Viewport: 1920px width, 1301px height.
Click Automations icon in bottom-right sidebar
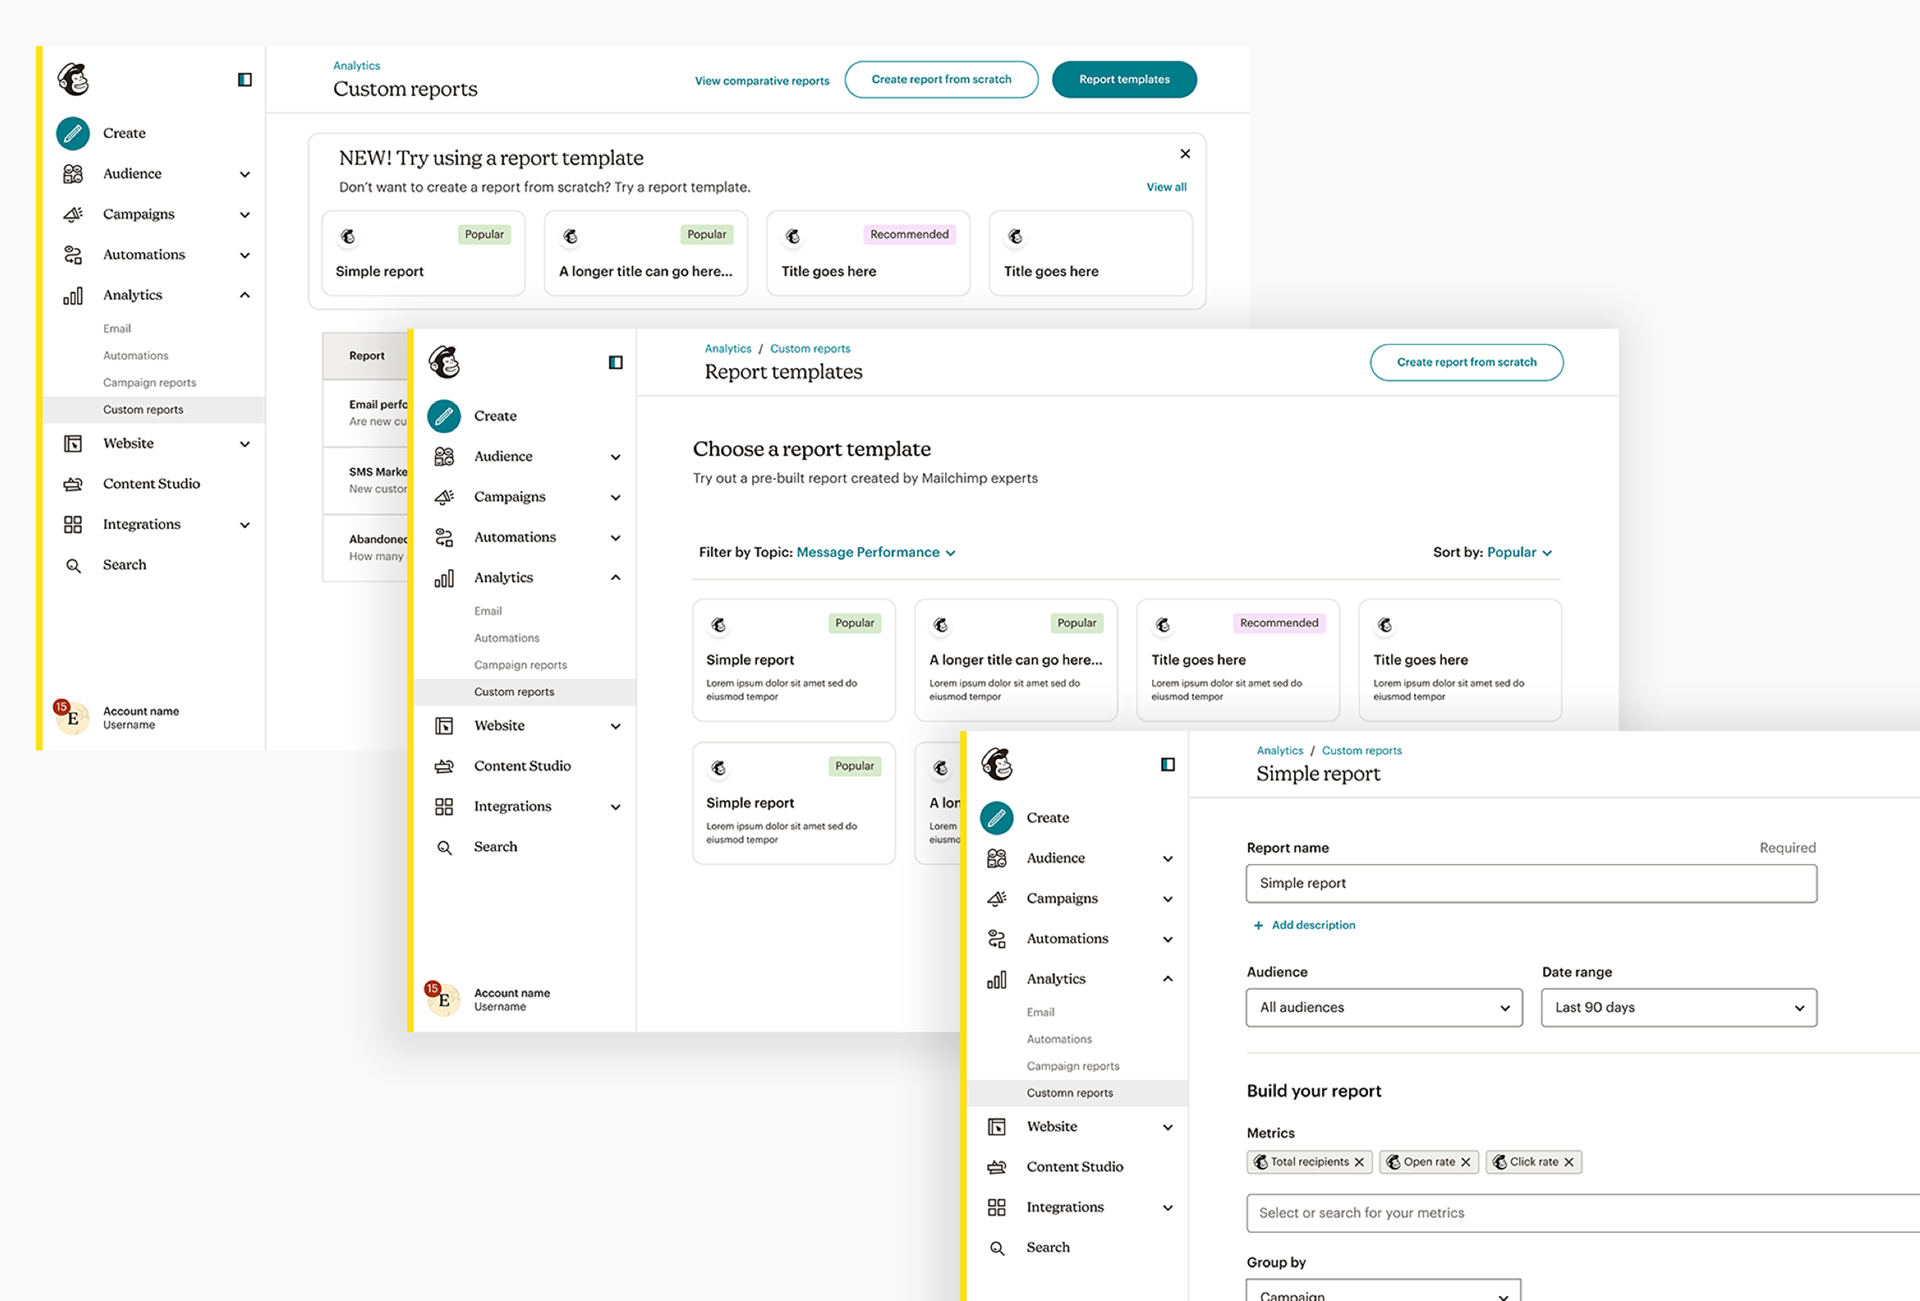pos(997,939)
